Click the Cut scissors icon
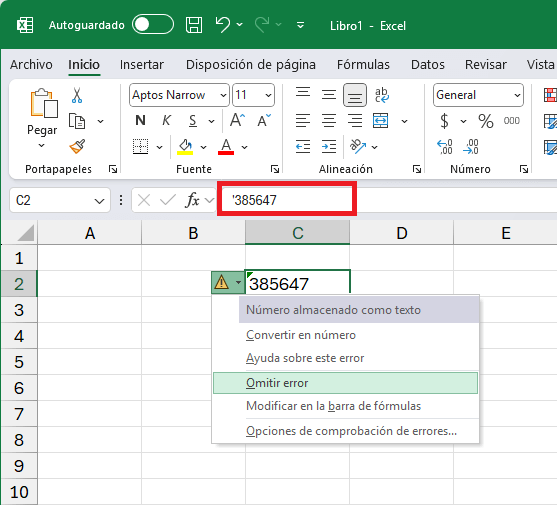Image resolution: width=557 pixels, height=505 pixels. (77, 95)
